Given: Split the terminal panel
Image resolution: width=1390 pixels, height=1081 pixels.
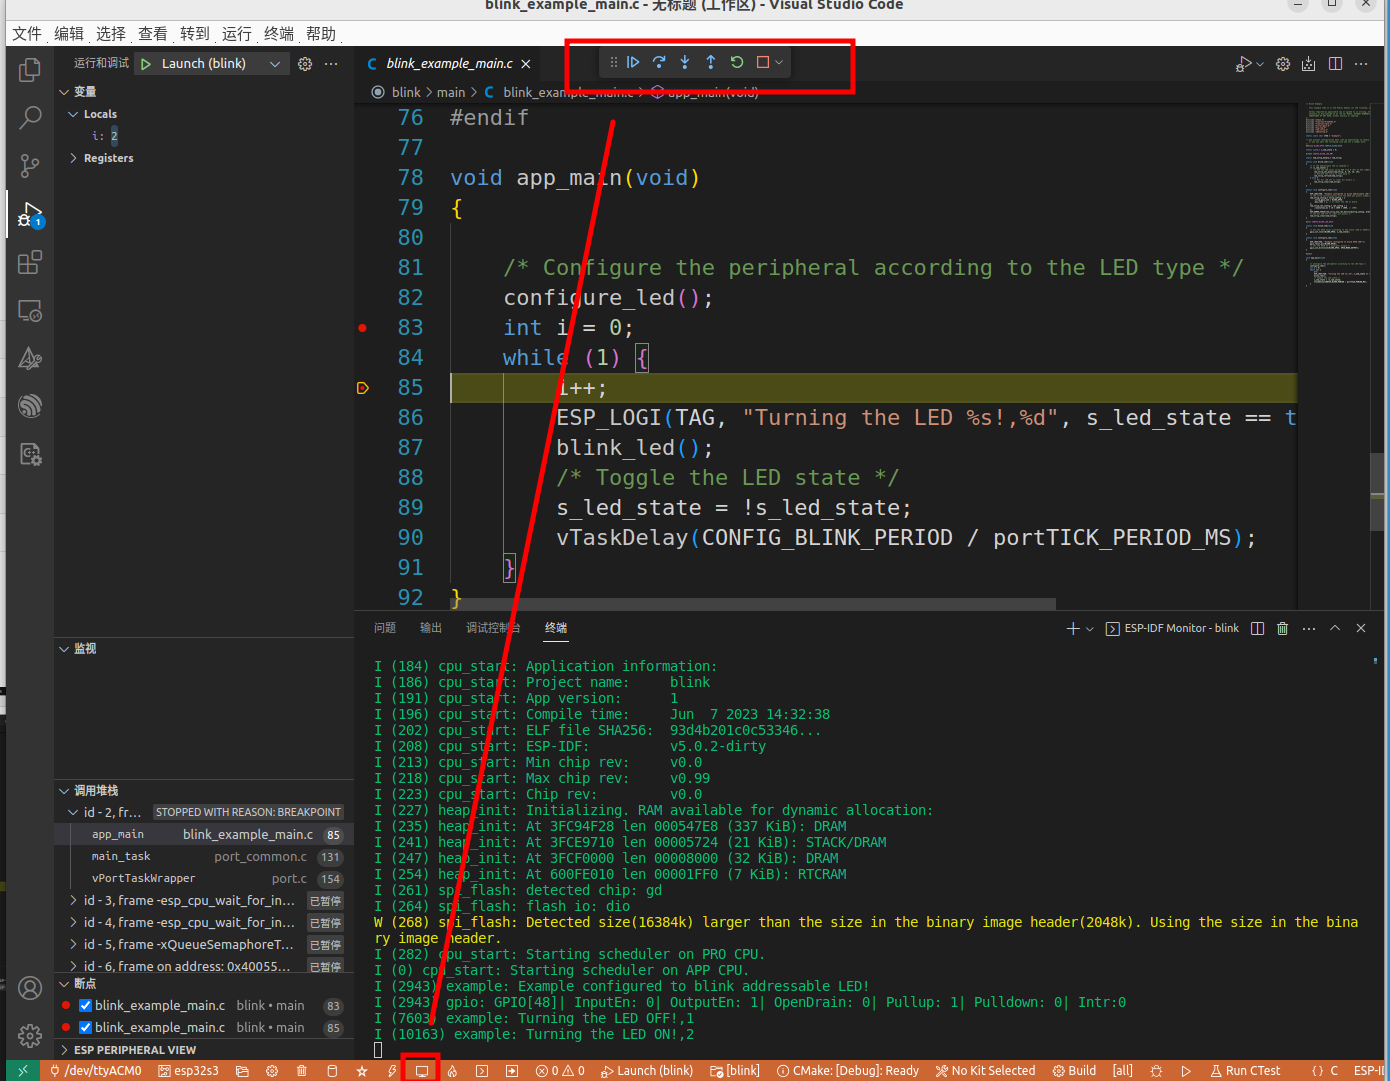Looking at the screenshot, I should [x=1257, y=628].
